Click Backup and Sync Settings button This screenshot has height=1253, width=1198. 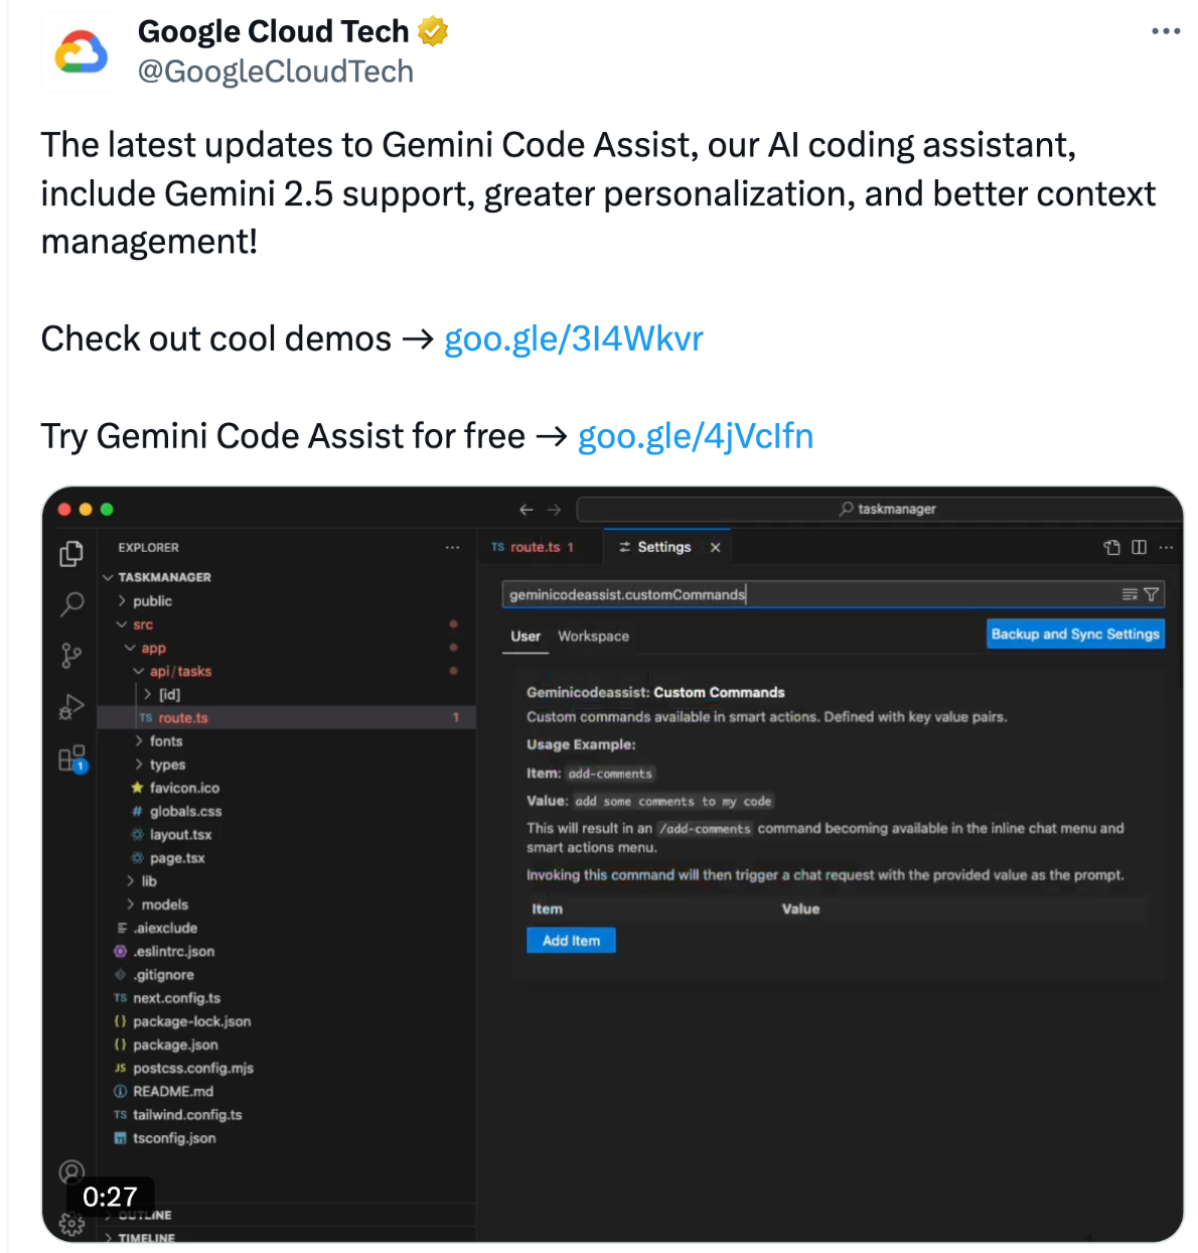tap(1075, 634)
